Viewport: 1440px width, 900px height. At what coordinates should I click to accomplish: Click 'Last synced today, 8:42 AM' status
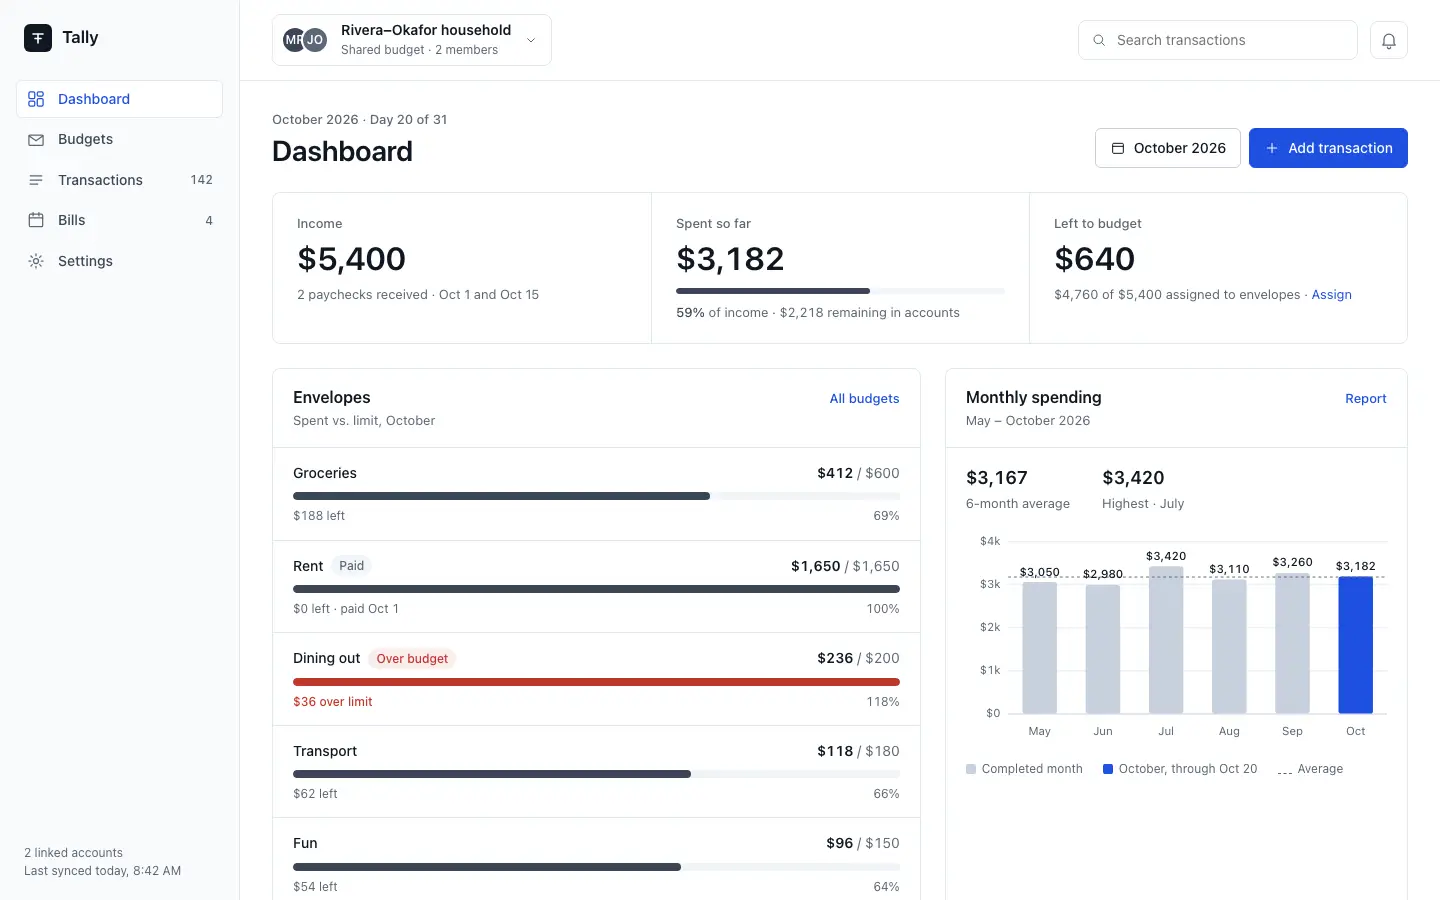pyautogui.click(x=102, y=871)
